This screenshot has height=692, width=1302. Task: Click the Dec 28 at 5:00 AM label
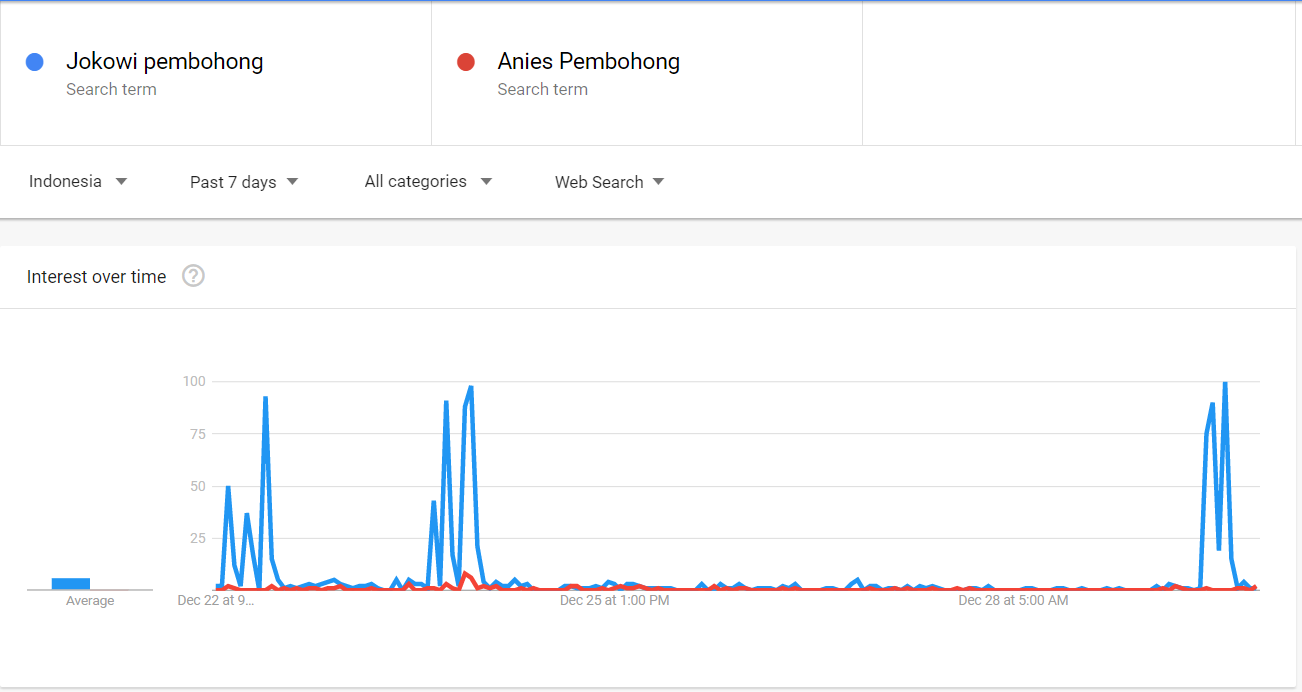click(1013, 601)
